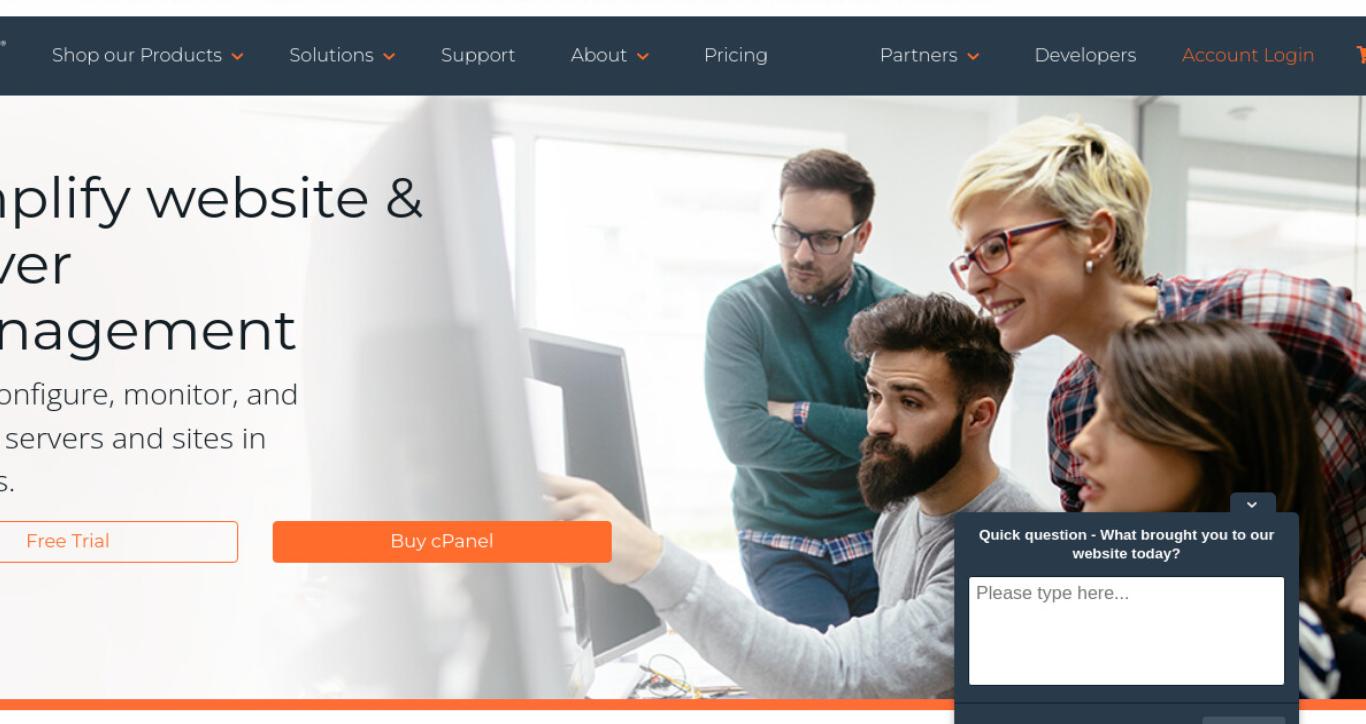Expand the Partners dropdown arrow
The image size is (1366, 724).
point(973,57)
